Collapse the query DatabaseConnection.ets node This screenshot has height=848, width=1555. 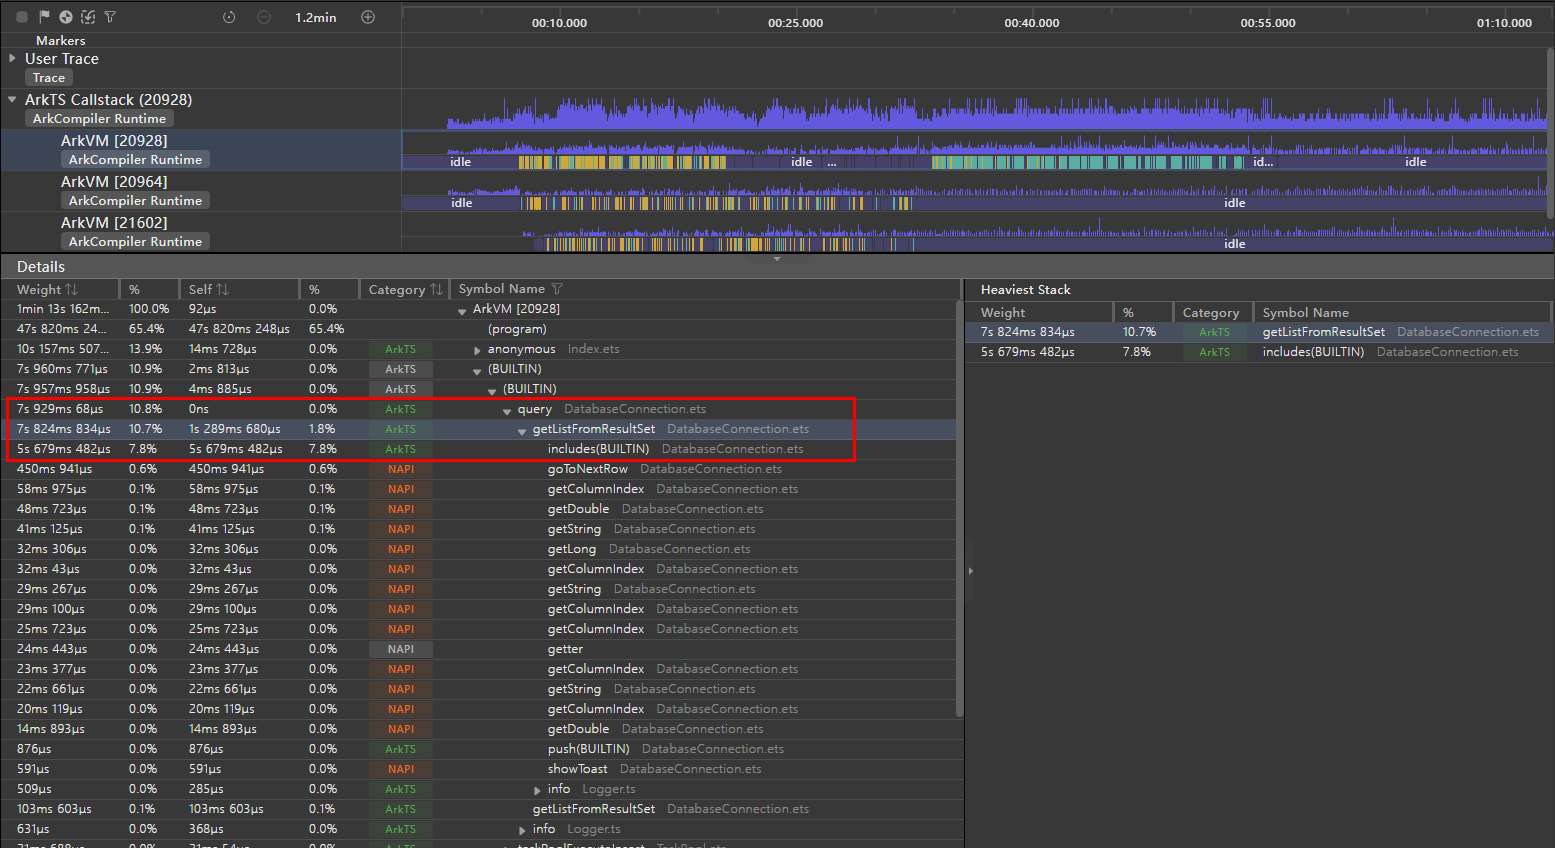(507, 411)
